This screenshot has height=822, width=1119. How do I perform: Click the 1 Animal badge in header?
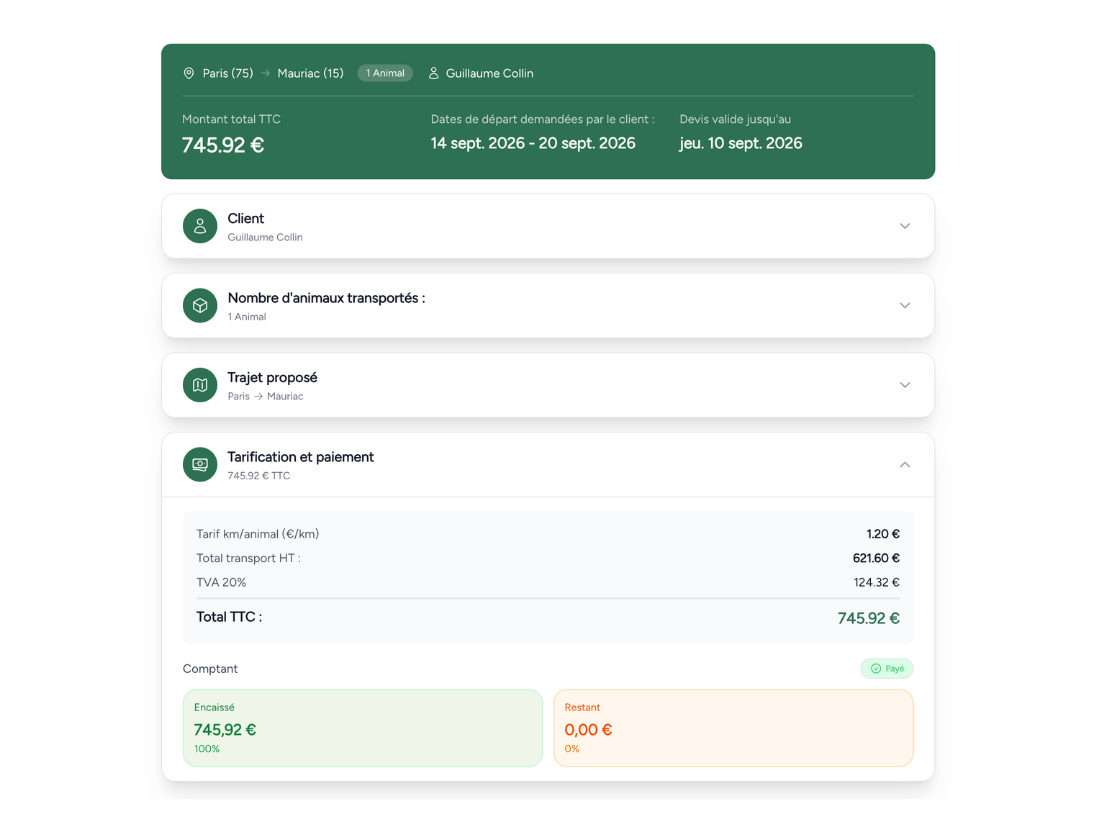pos(385,73)
